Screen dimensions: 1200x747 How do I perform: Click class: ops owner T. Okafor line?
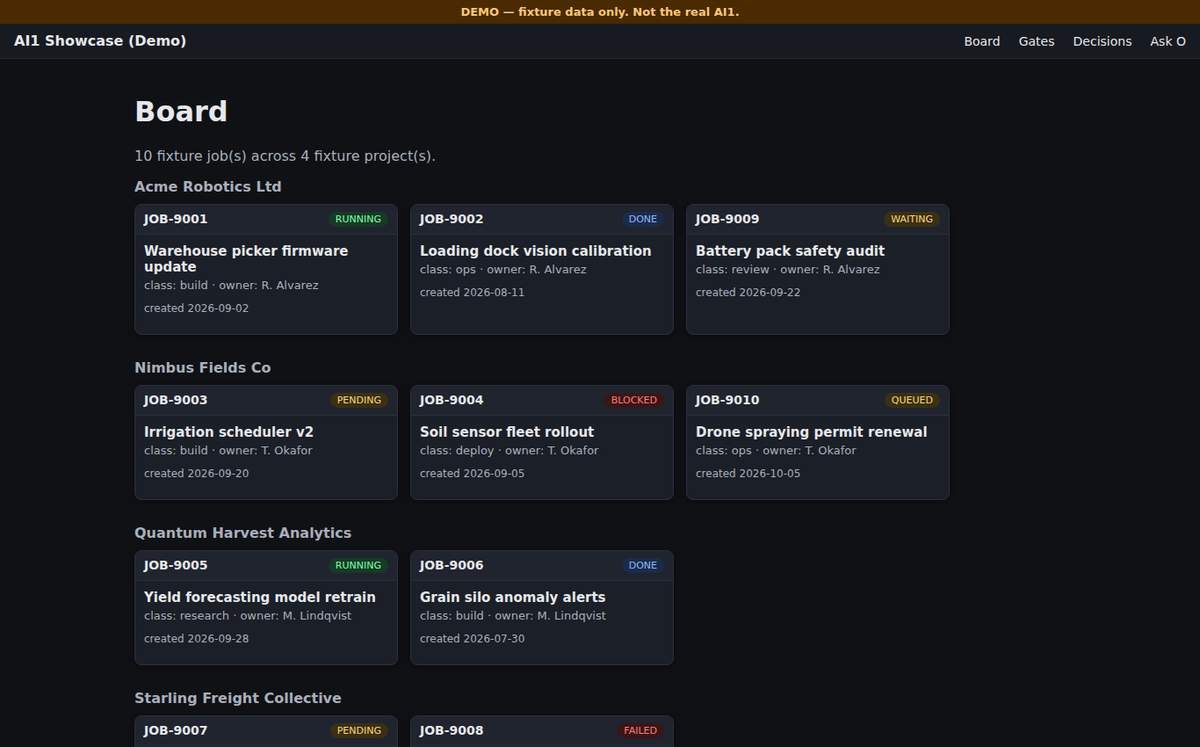(x=776, y=450)
